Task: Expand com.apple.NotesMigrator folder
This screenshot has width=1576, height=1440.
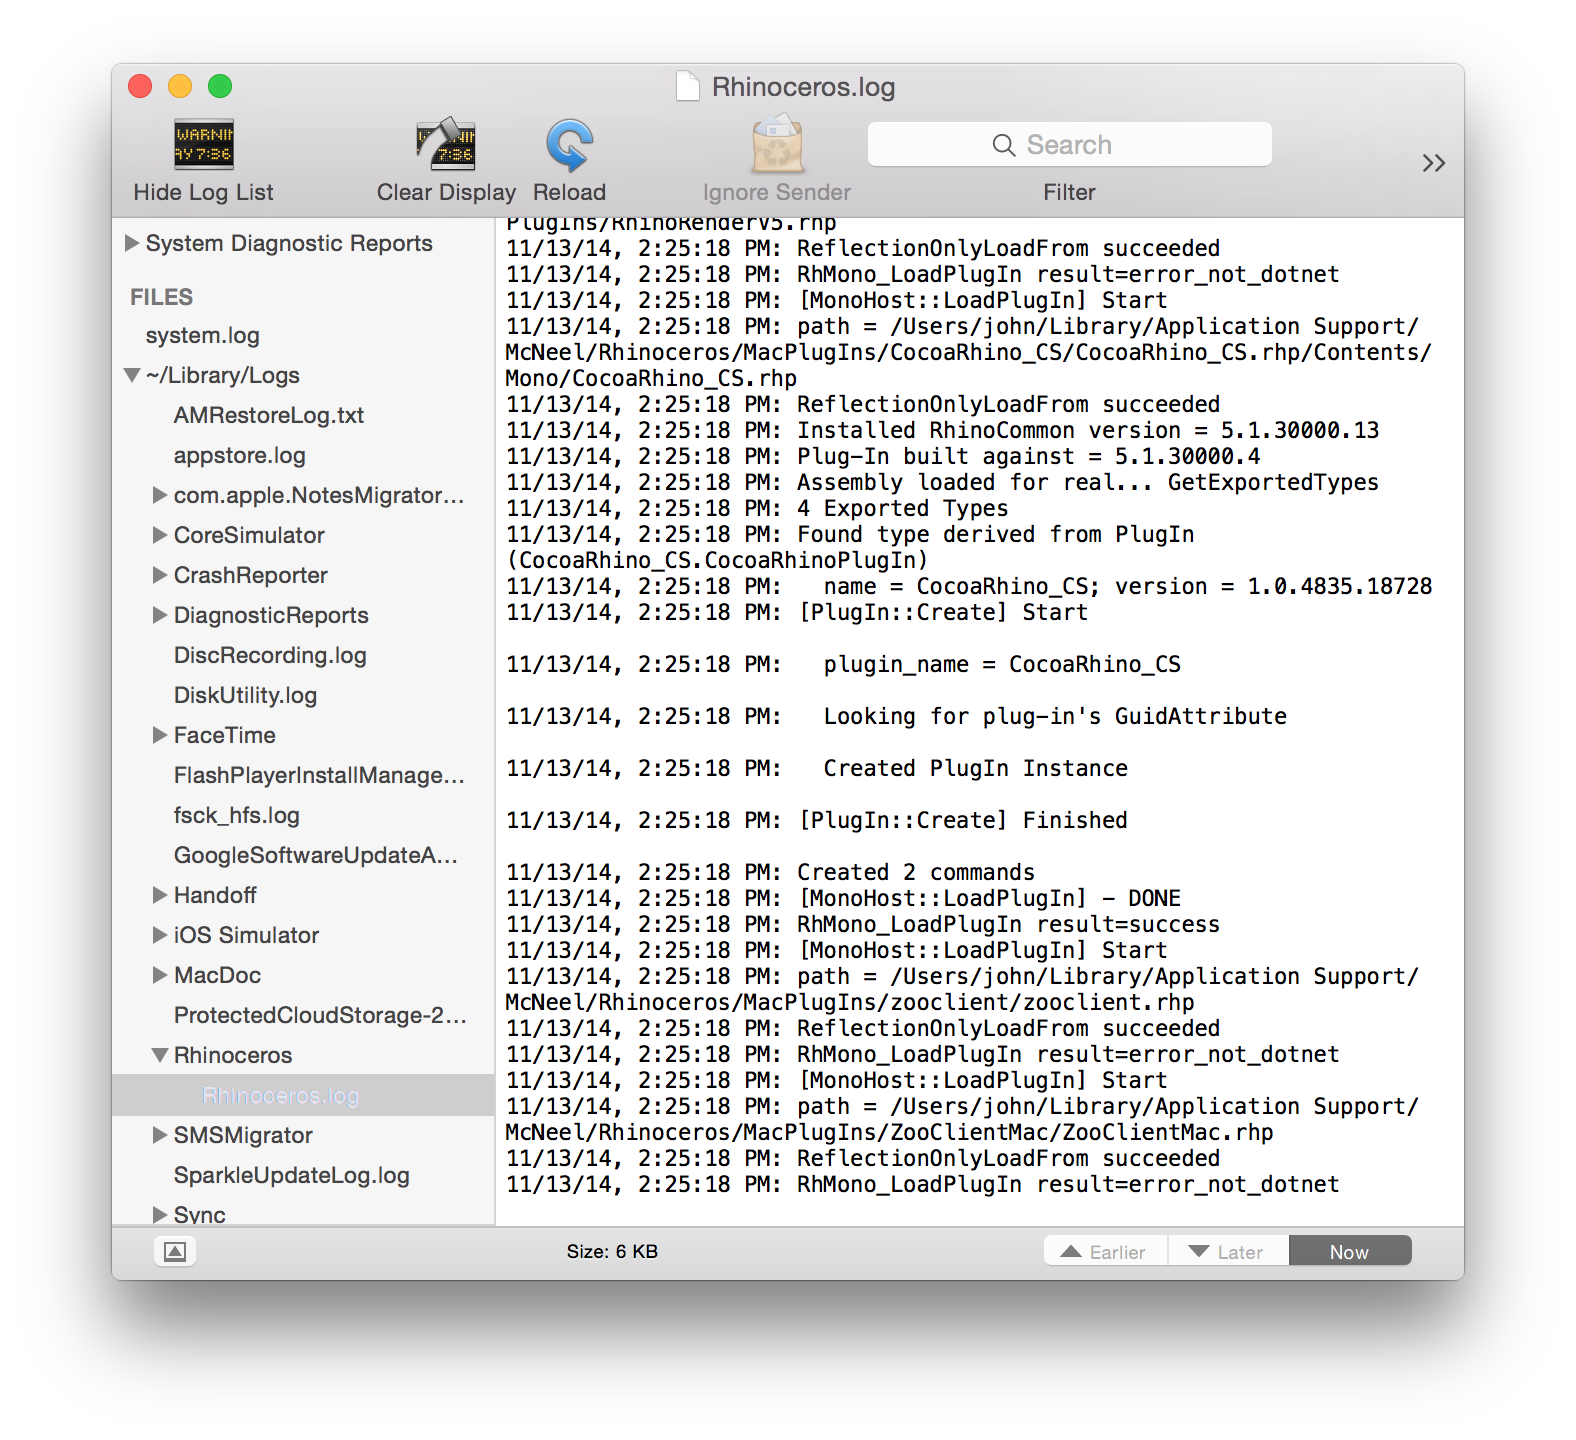Action: (160, 495)
